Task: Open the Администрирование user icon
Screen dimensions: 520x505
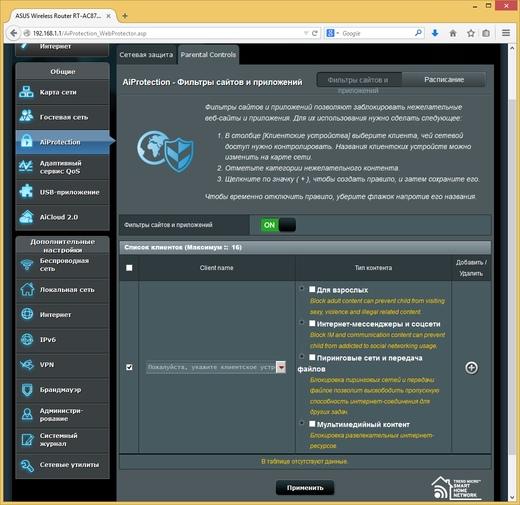Action: 27,414
